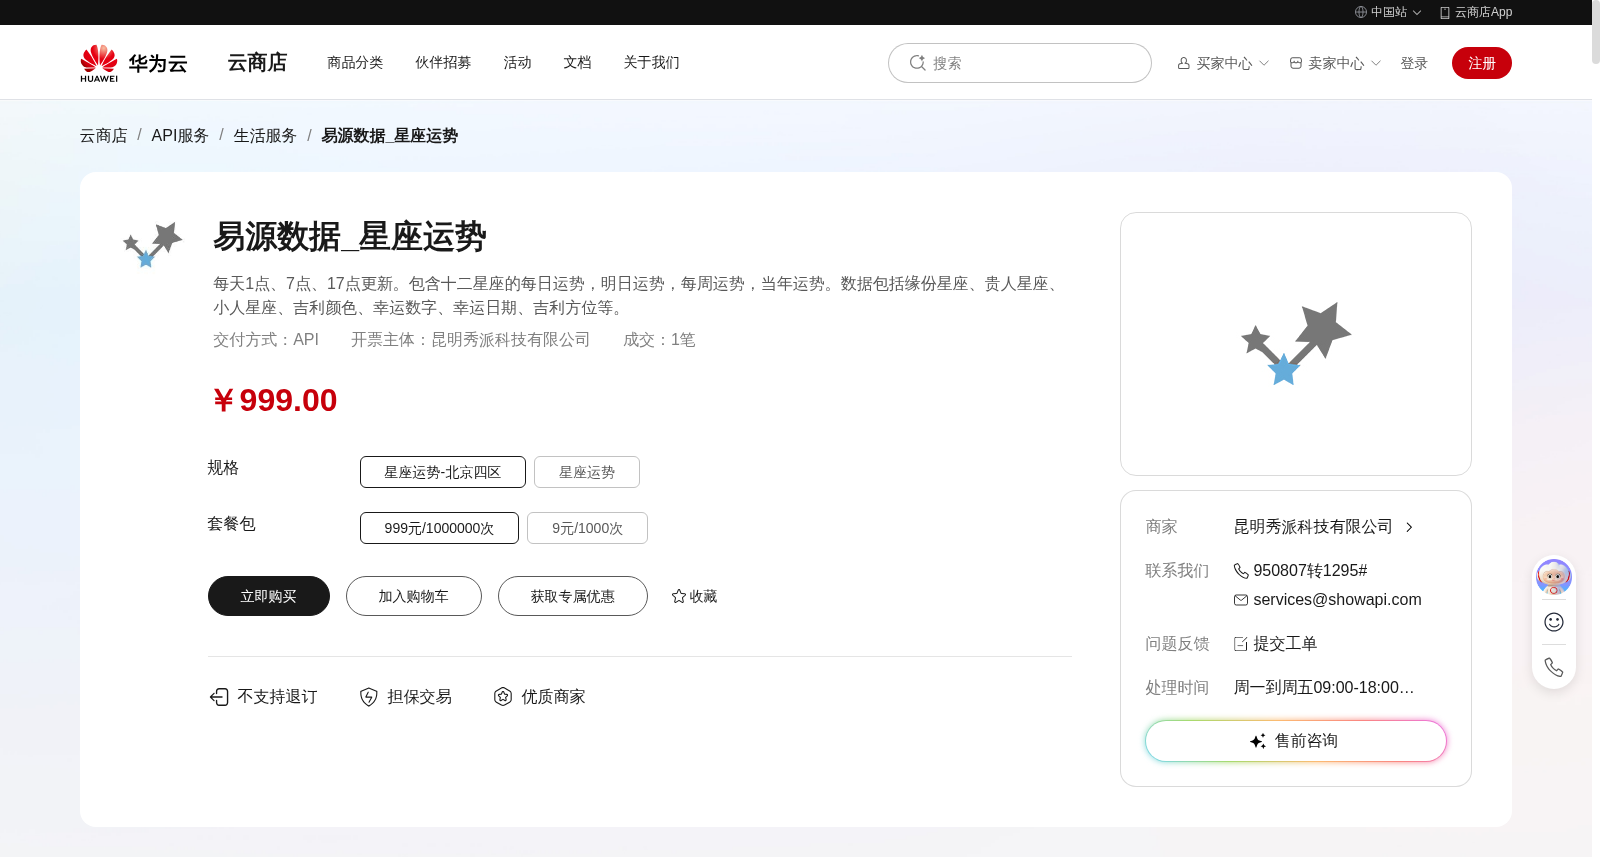1600x857 pixels.
Task: Click the buyer center person icon
Action: (1184, 63)
